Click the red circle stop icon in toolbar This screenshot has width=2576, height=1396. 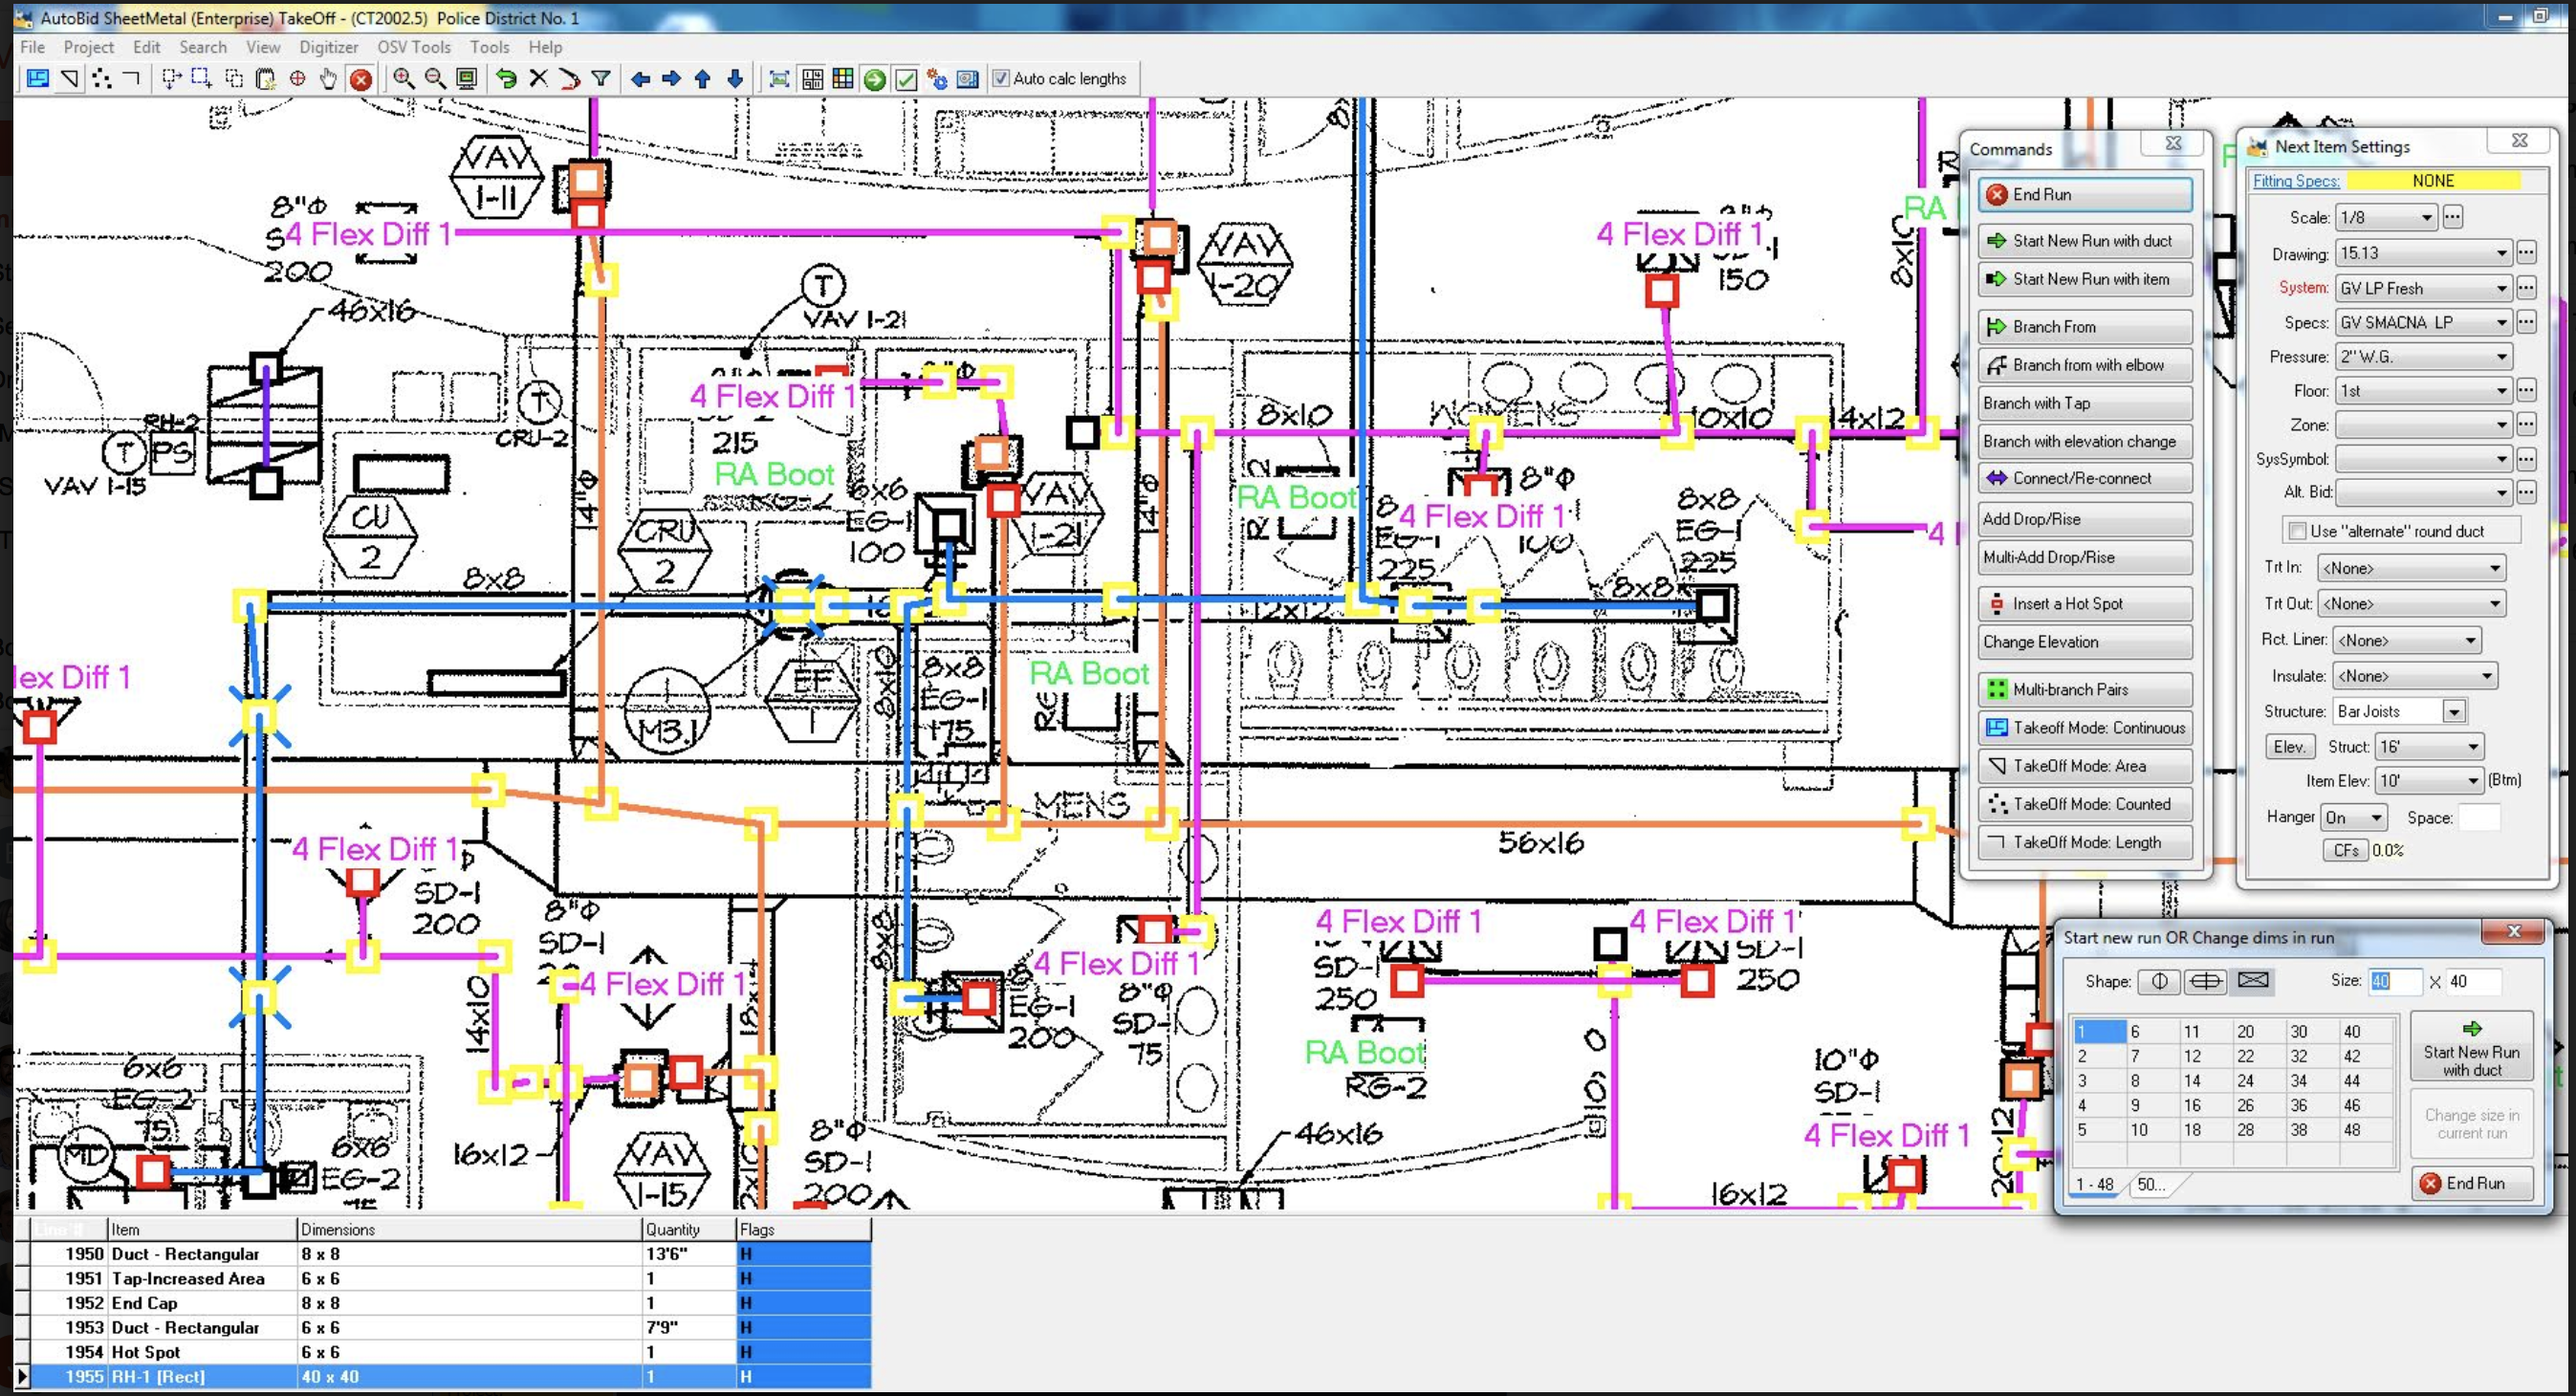[x=361, y=79]
